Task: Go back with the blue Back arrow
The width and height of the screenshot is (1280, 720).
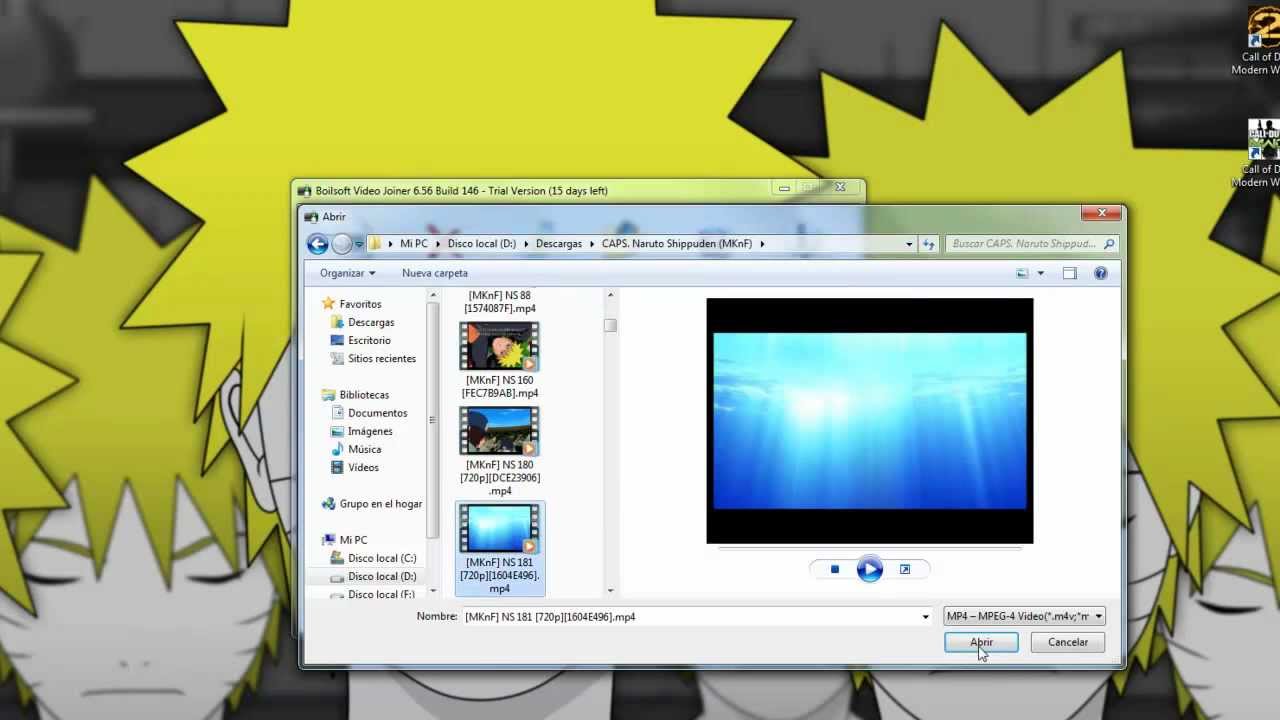Action: point(318,243)
